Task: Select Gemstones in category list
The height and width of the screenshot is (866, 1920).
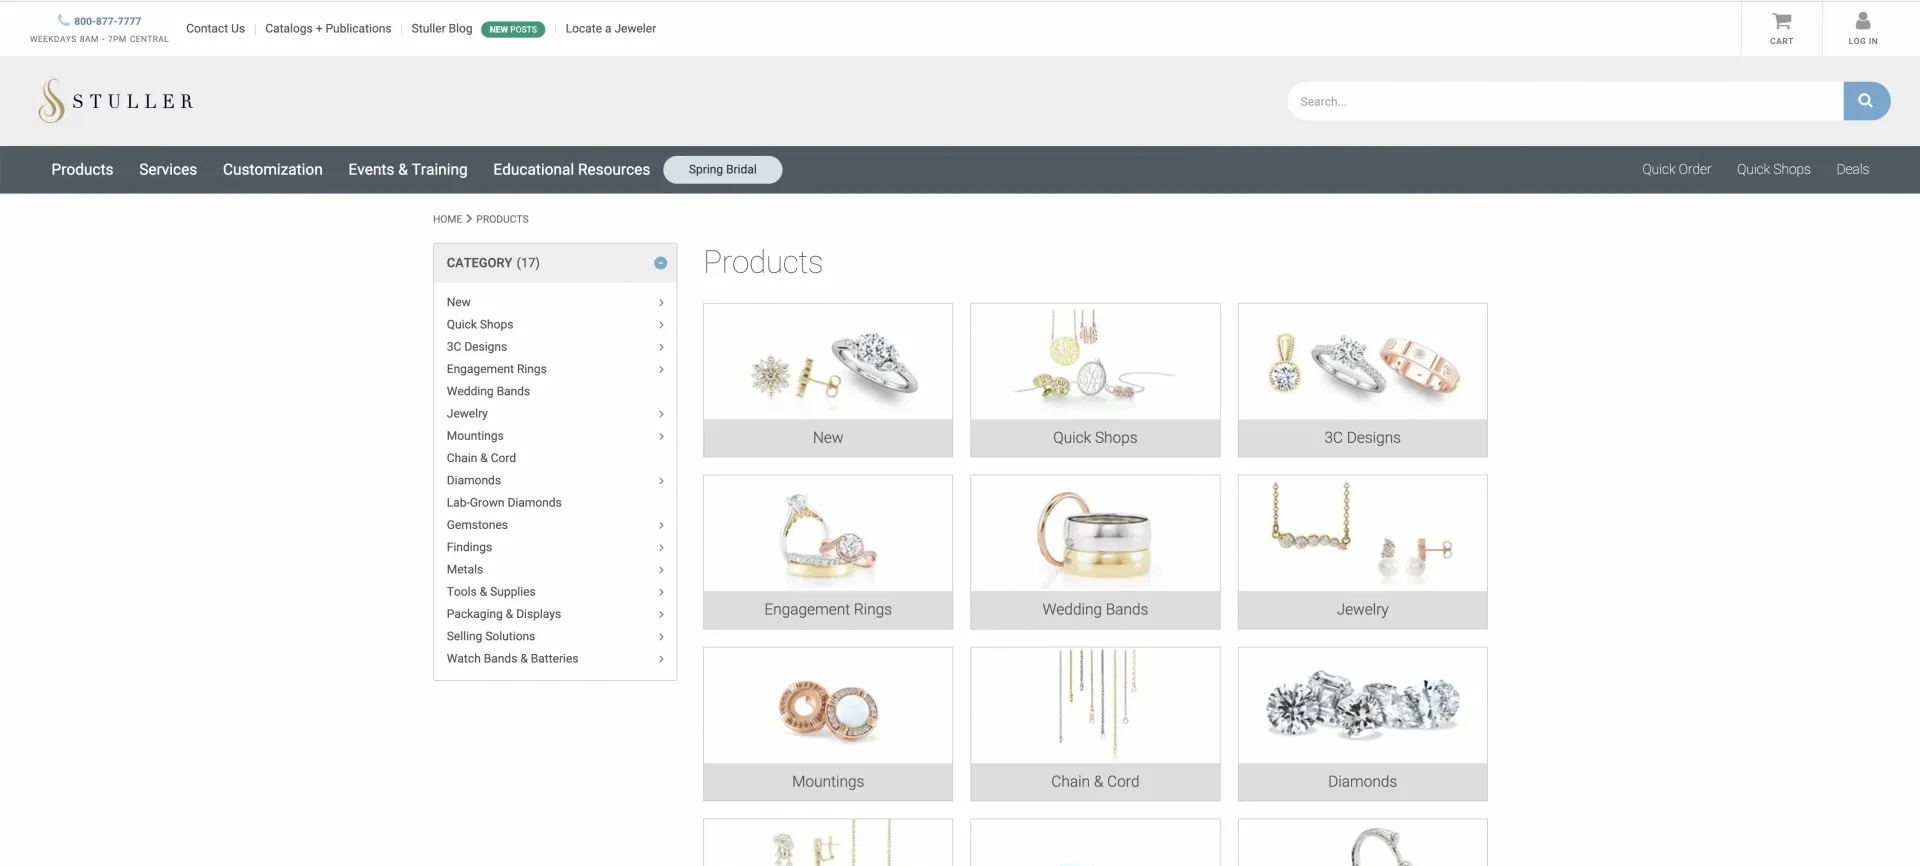Action: 477,525
